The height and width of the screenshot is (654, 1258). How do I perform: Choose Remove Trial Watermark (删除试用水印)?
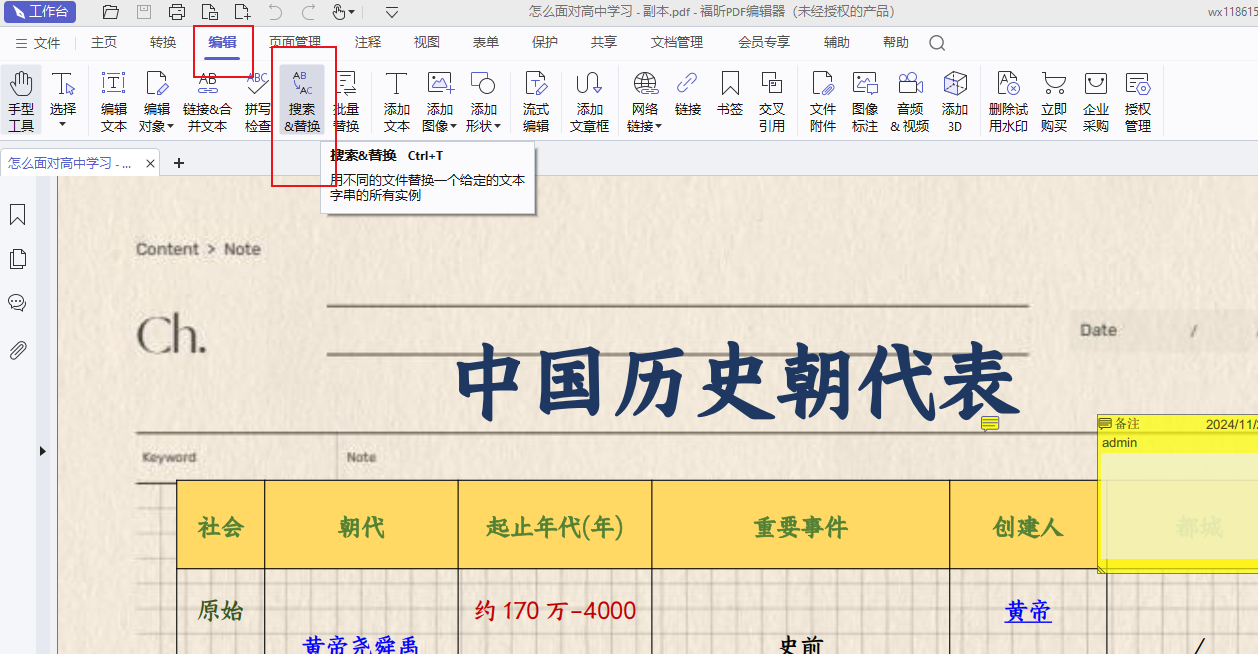click(x=1008, y=101)
